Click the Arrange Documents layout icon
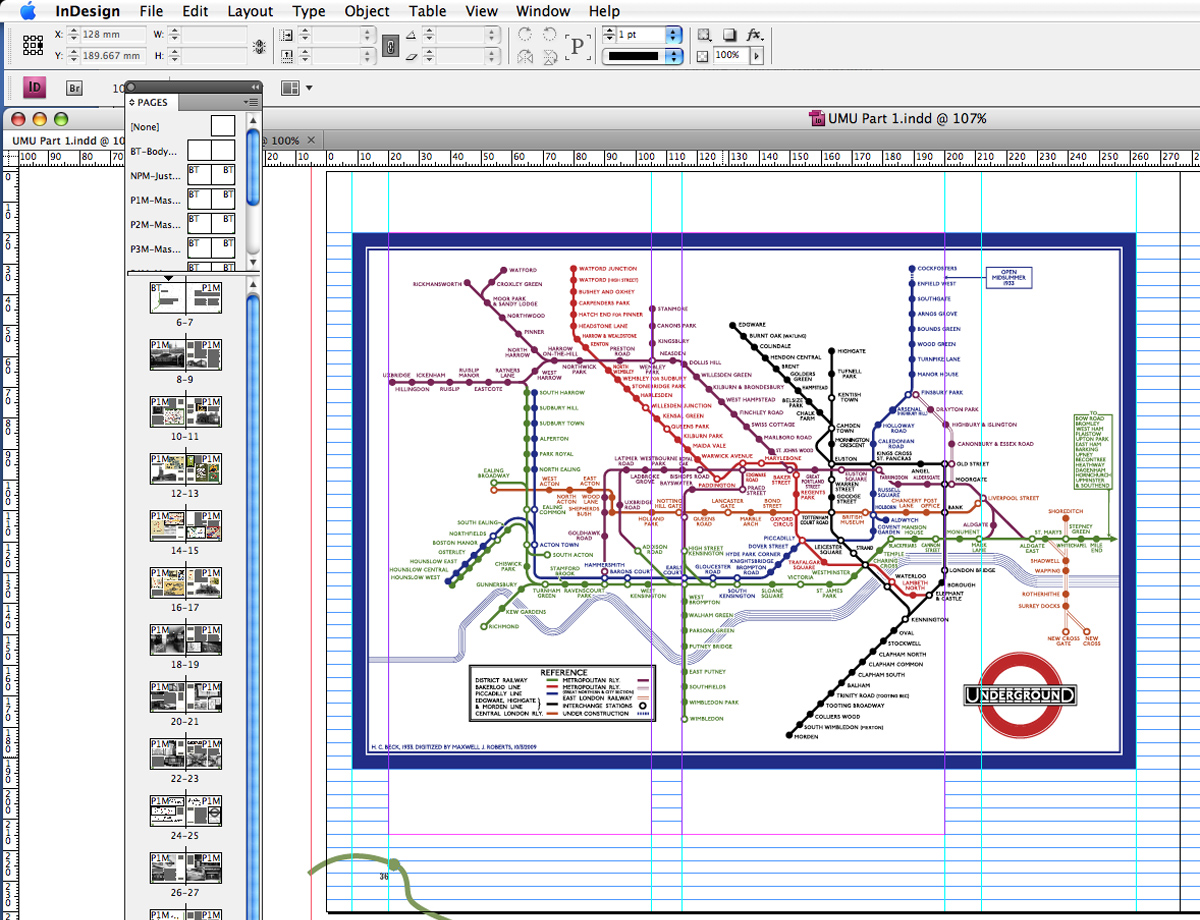The image size is (1200, 920). tap(290, 88)
